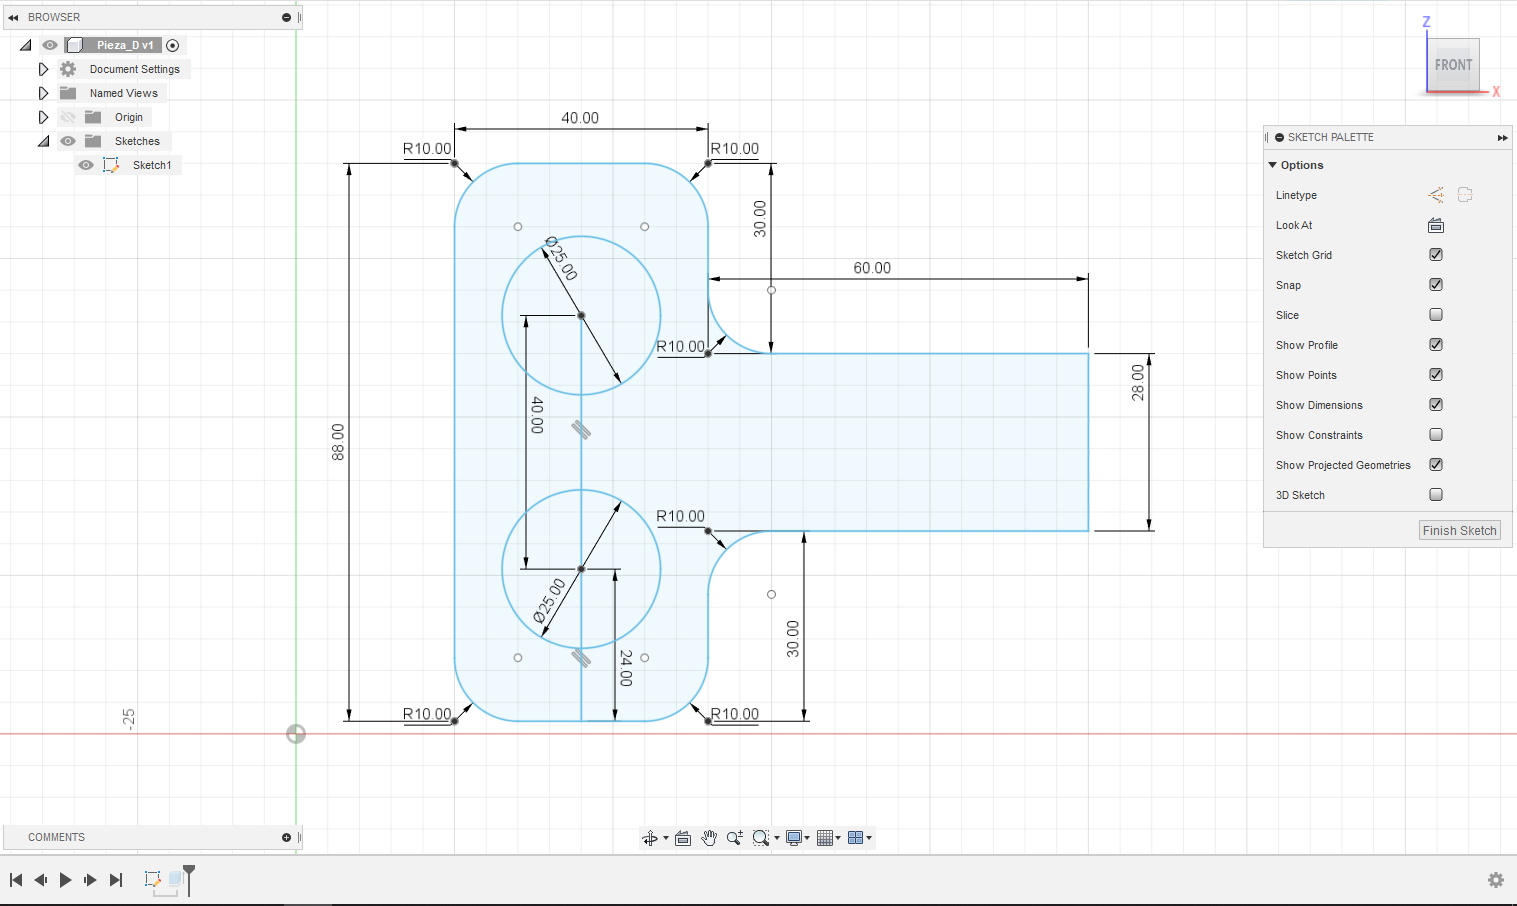Collapse the Options section in Sketch Palette
This screenshot has width=1517, height=906.
pyautogui.click(x=1273, y=165)
